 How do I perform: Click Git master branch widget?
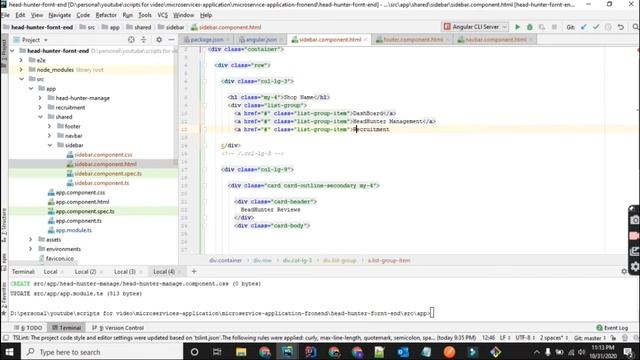pyautogui.click(x=590, y=338)
